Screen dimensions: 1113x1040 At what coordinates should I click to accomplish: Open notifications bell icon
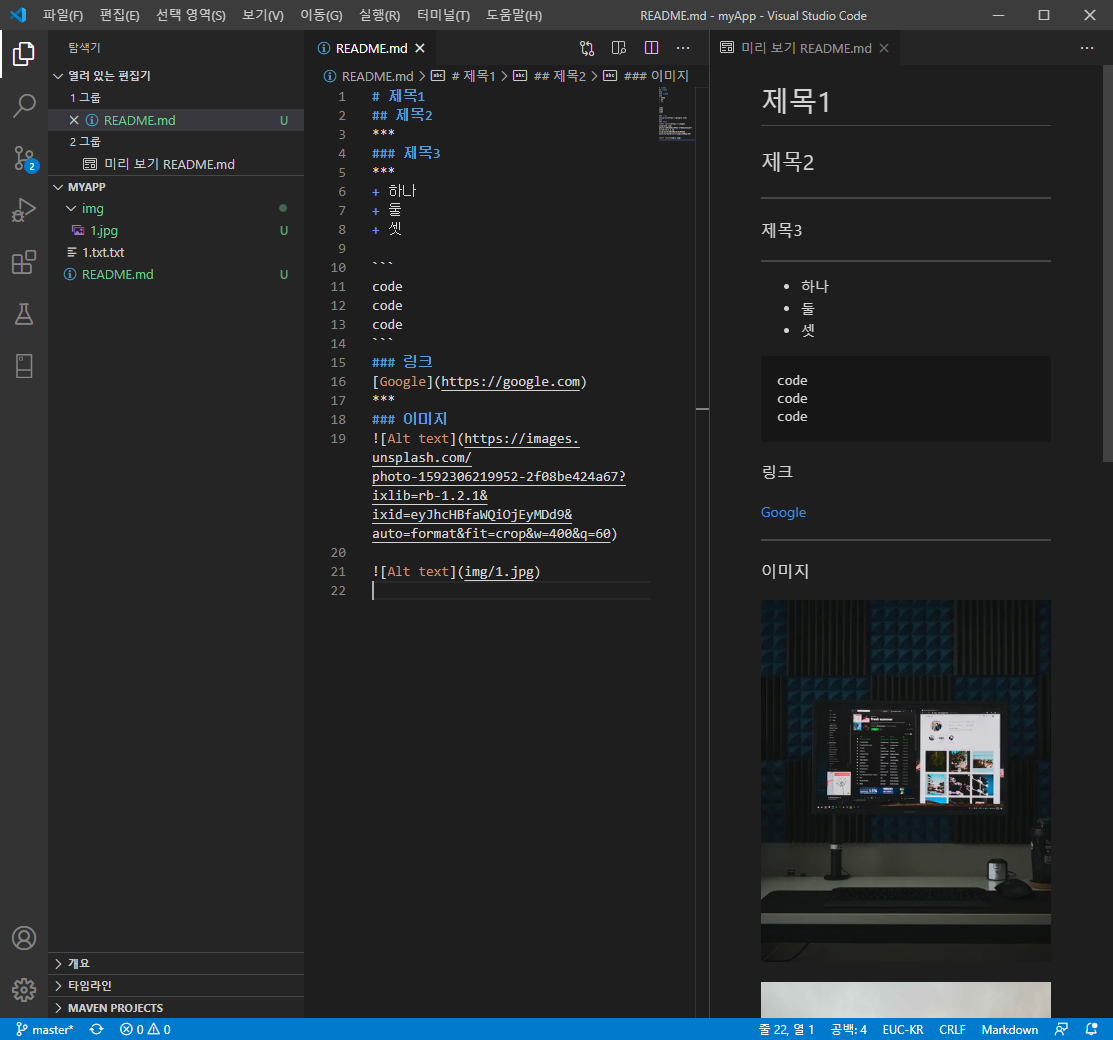pos(1092,1029)
